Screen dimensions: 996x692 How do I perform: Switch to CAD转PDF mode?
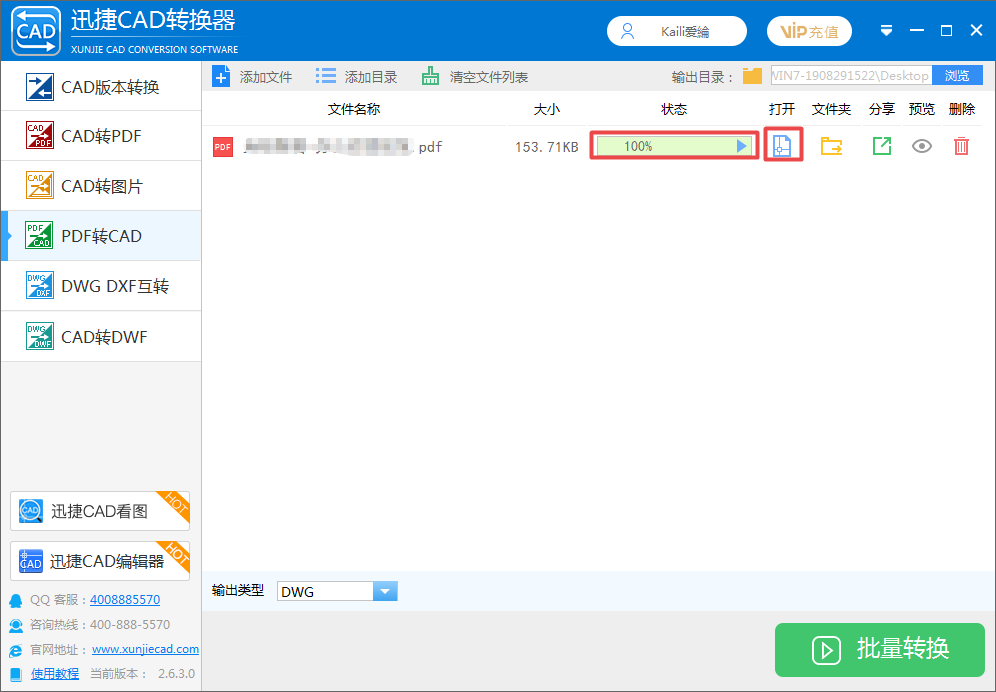[x=101, y=136]
